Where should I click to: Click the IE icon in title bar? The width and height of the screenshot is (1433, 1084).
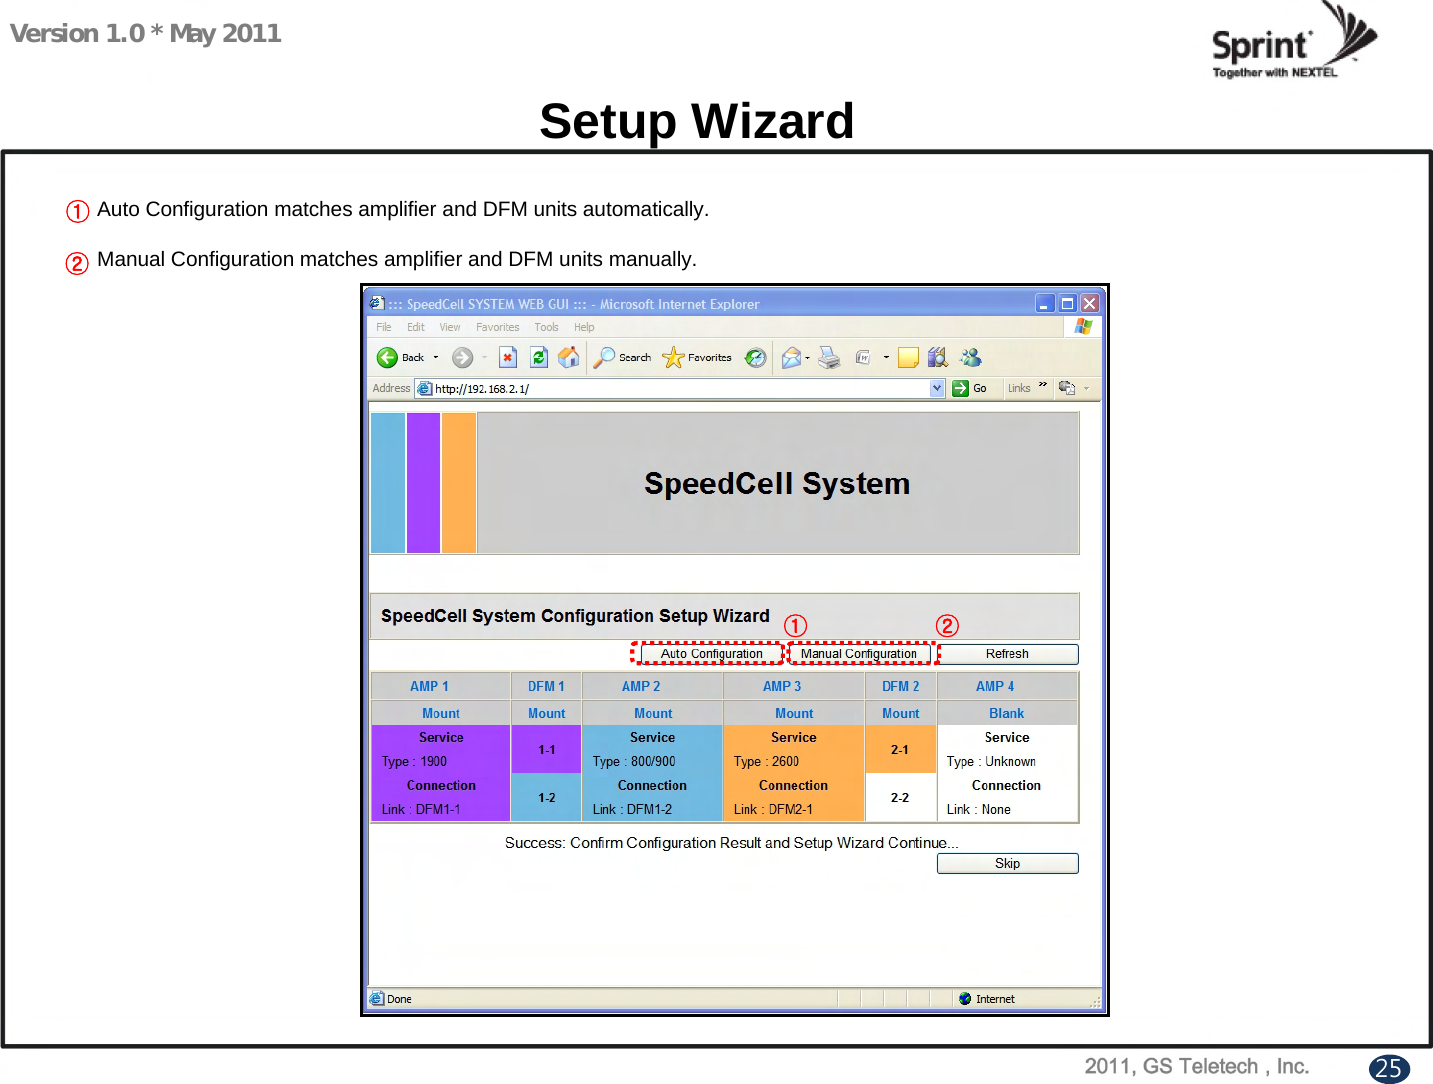click(x=377, y=303)
